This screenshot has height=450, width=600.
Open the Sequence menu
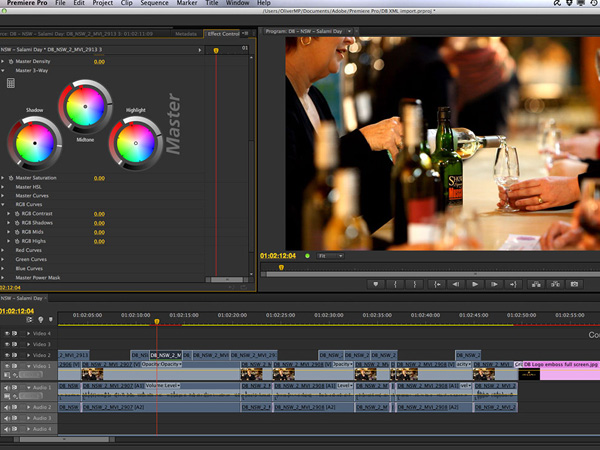tap(154, 3)
